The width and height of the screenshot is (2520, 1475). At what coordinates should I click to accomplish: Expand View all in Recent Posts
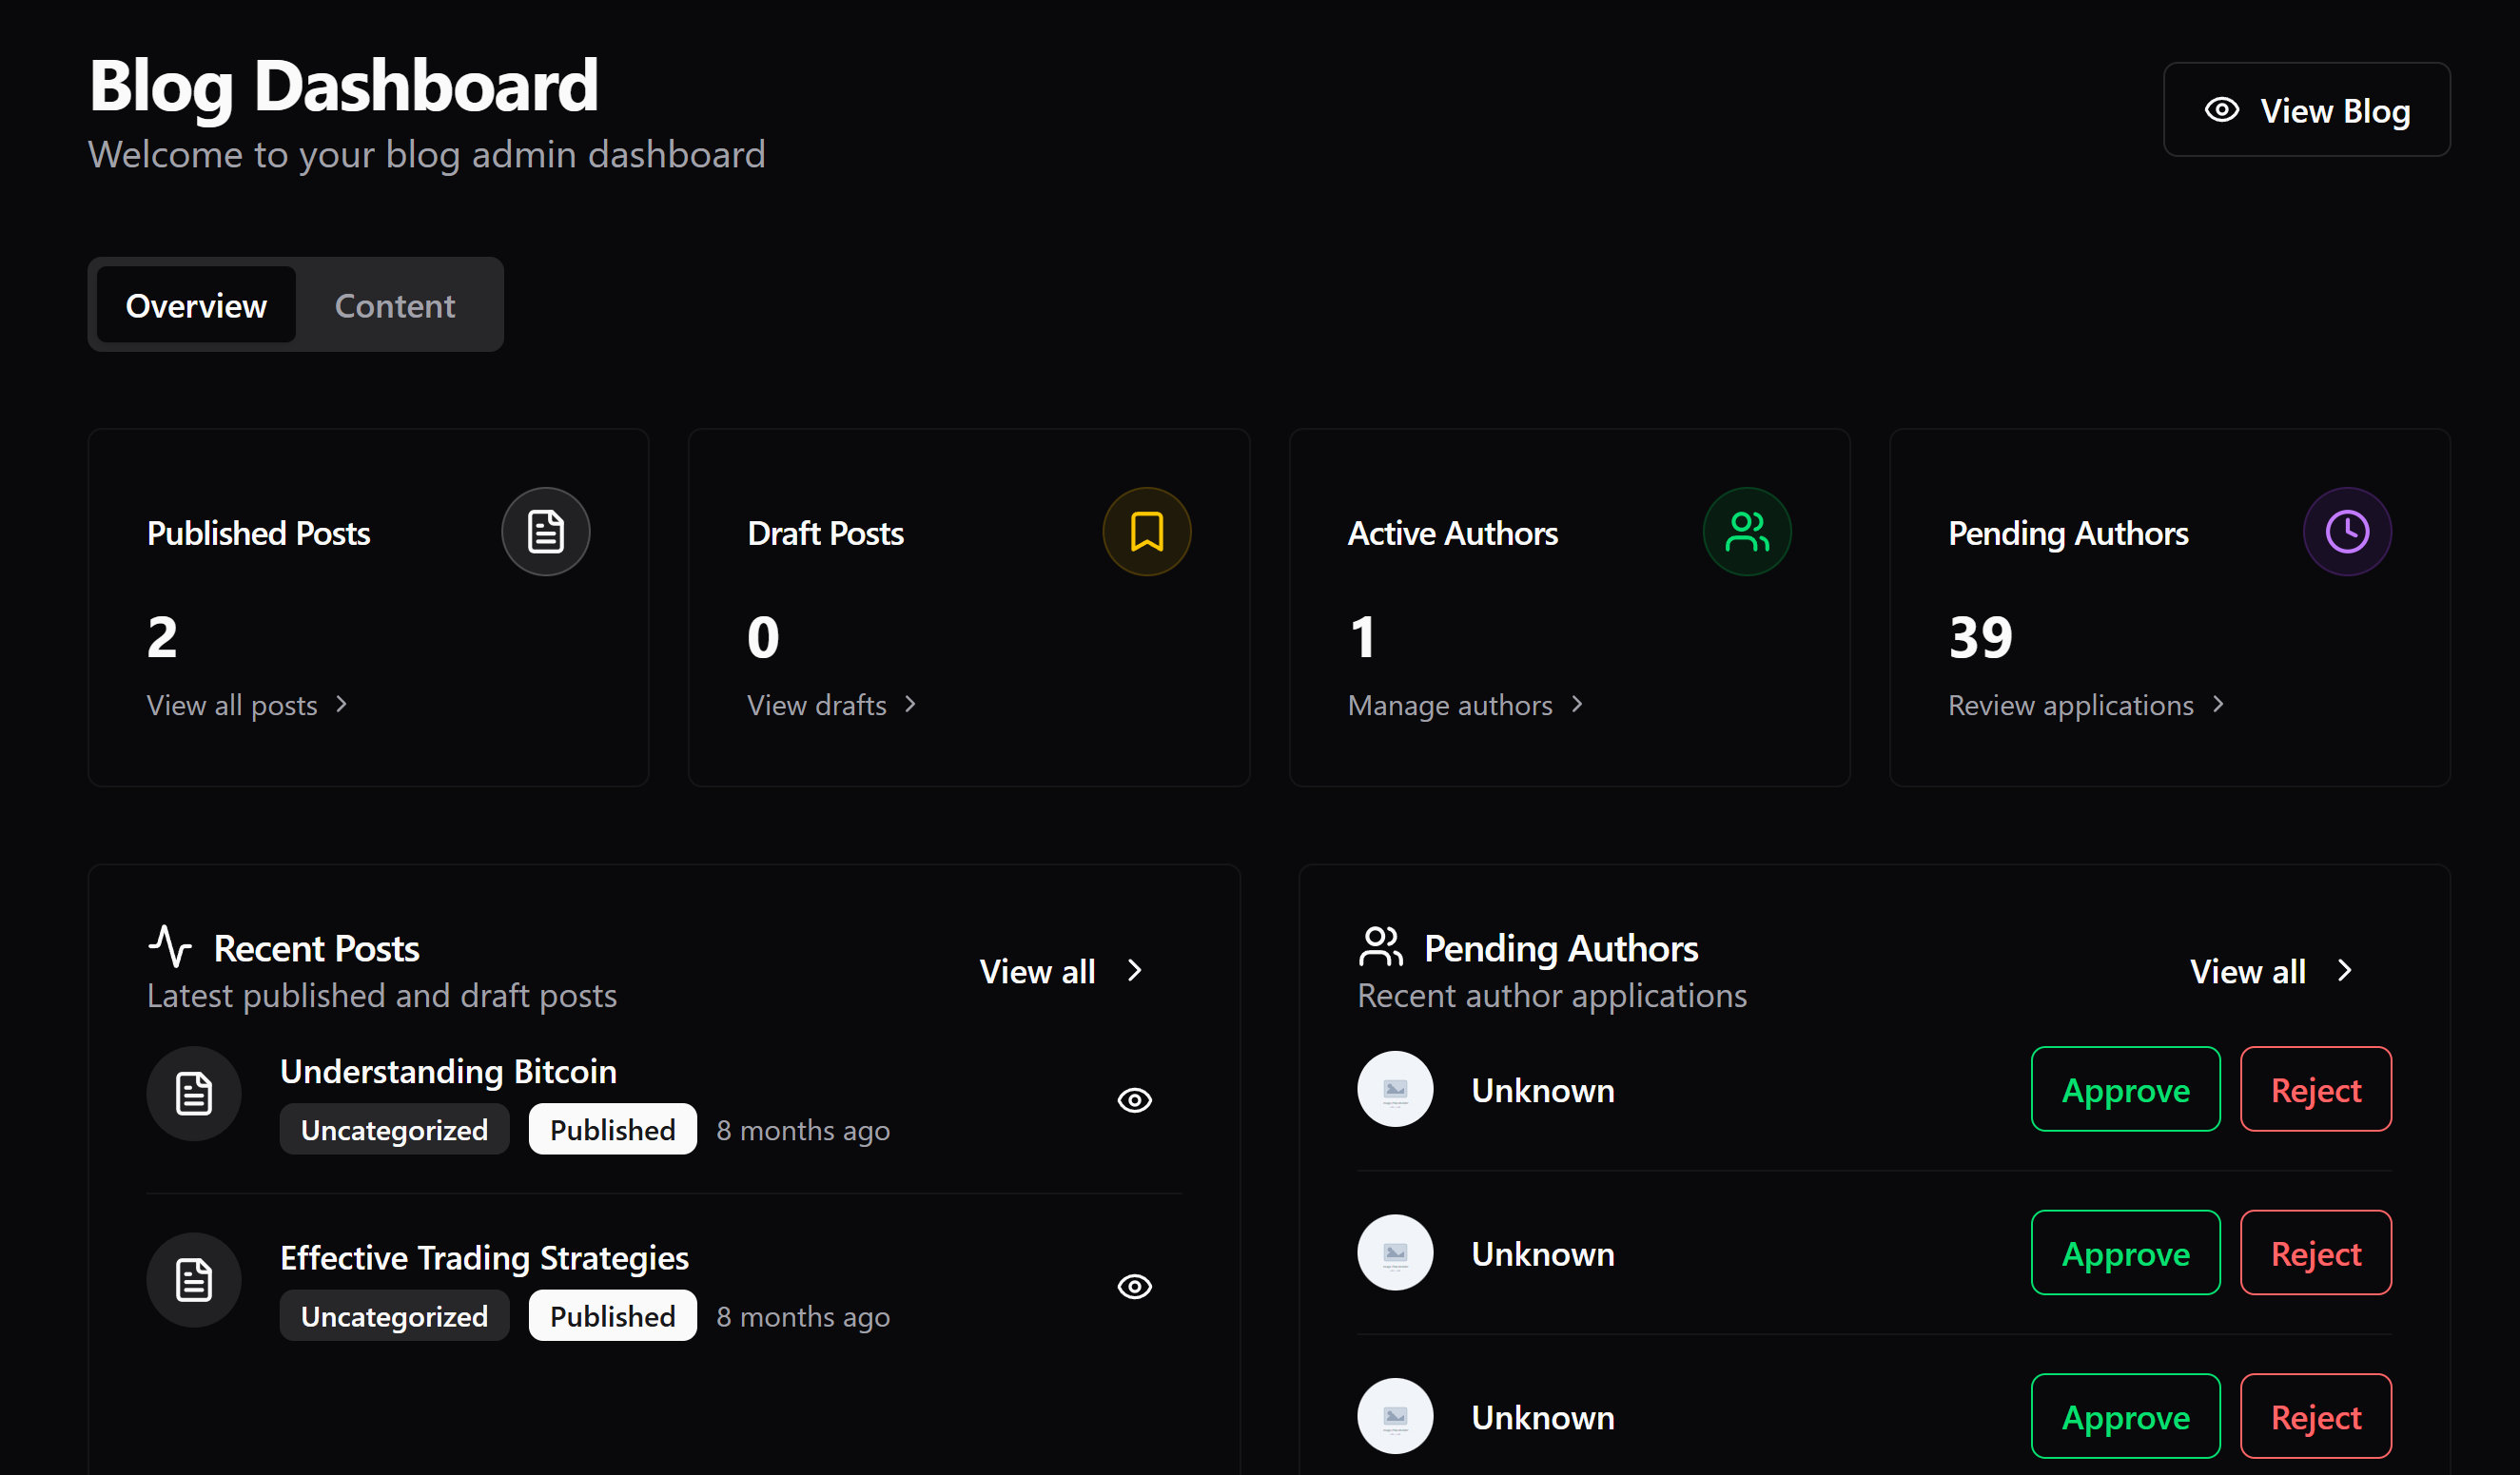pyautogui.click(x=1060, y=971)
